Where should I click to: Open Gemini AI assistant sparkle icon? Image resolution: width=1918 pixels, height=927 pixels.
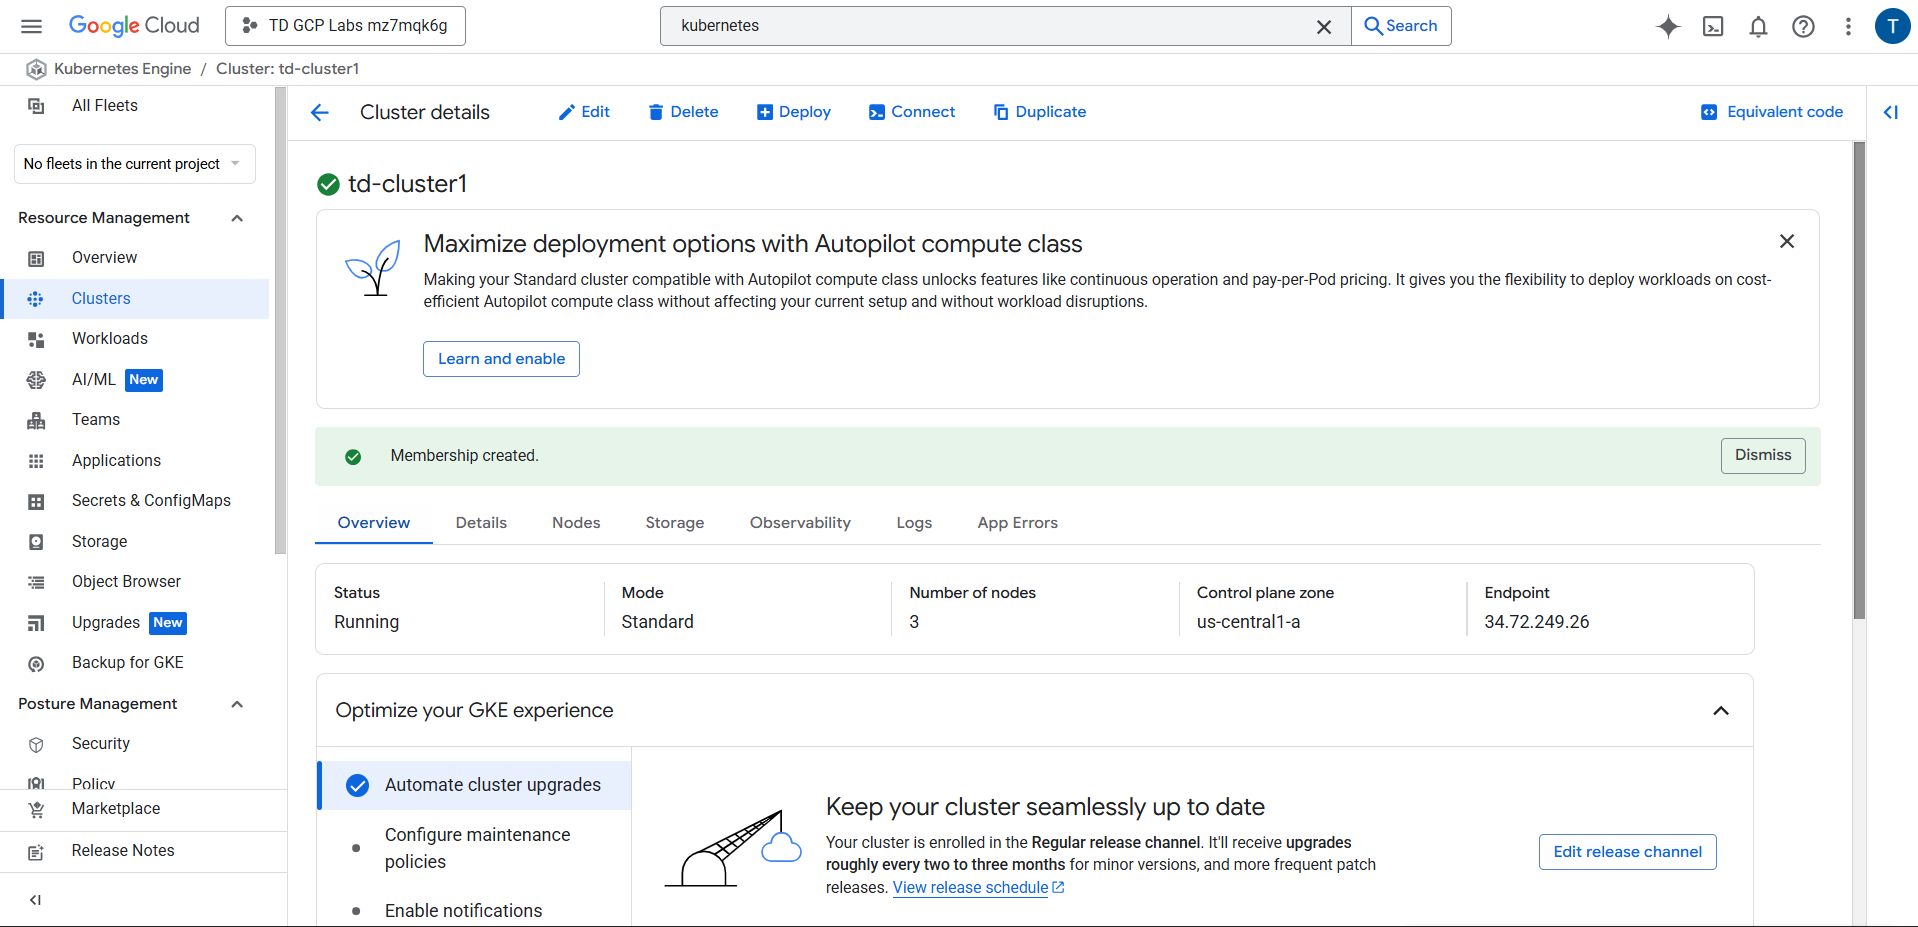(x=1668, y=26)
